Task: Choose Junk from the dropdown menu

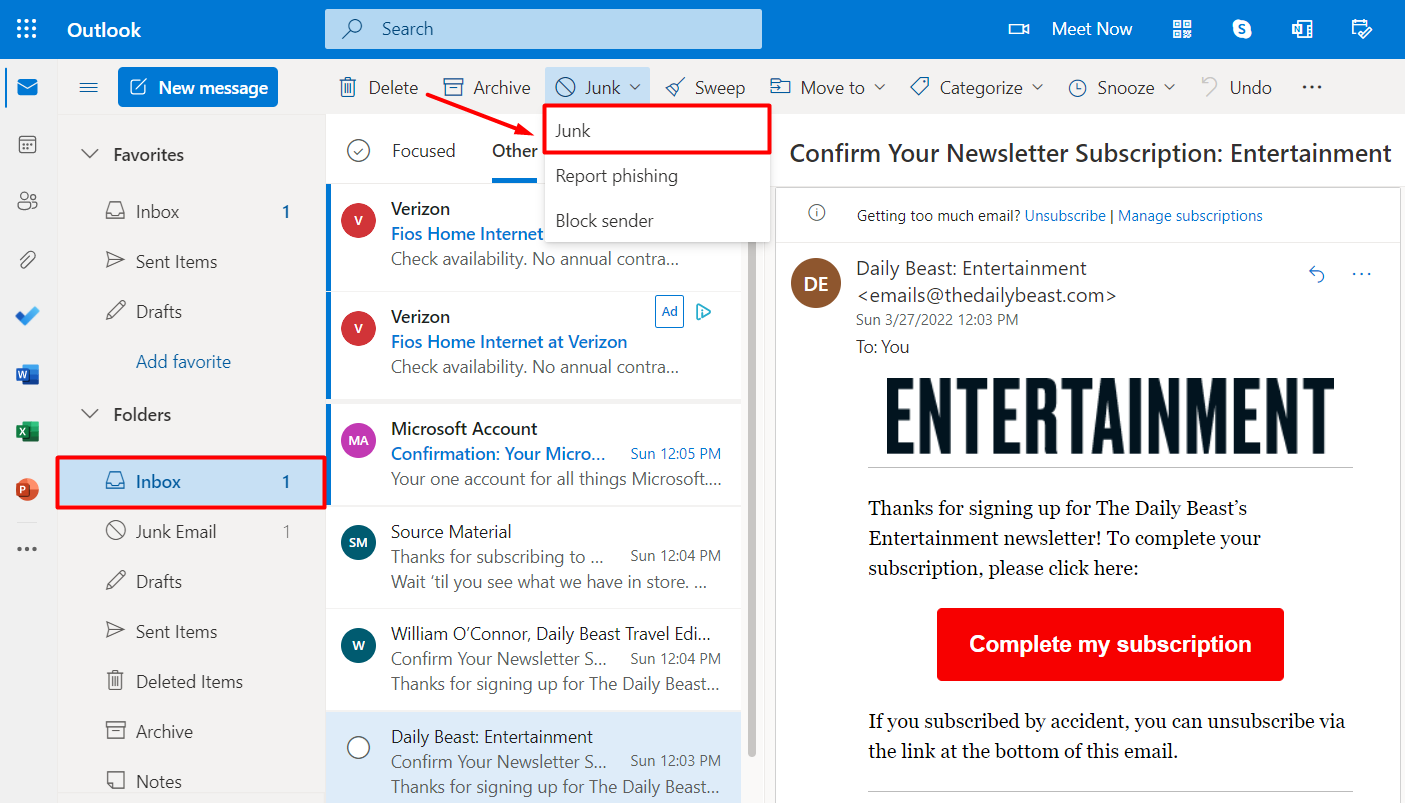Action: (x=657, y=130)
